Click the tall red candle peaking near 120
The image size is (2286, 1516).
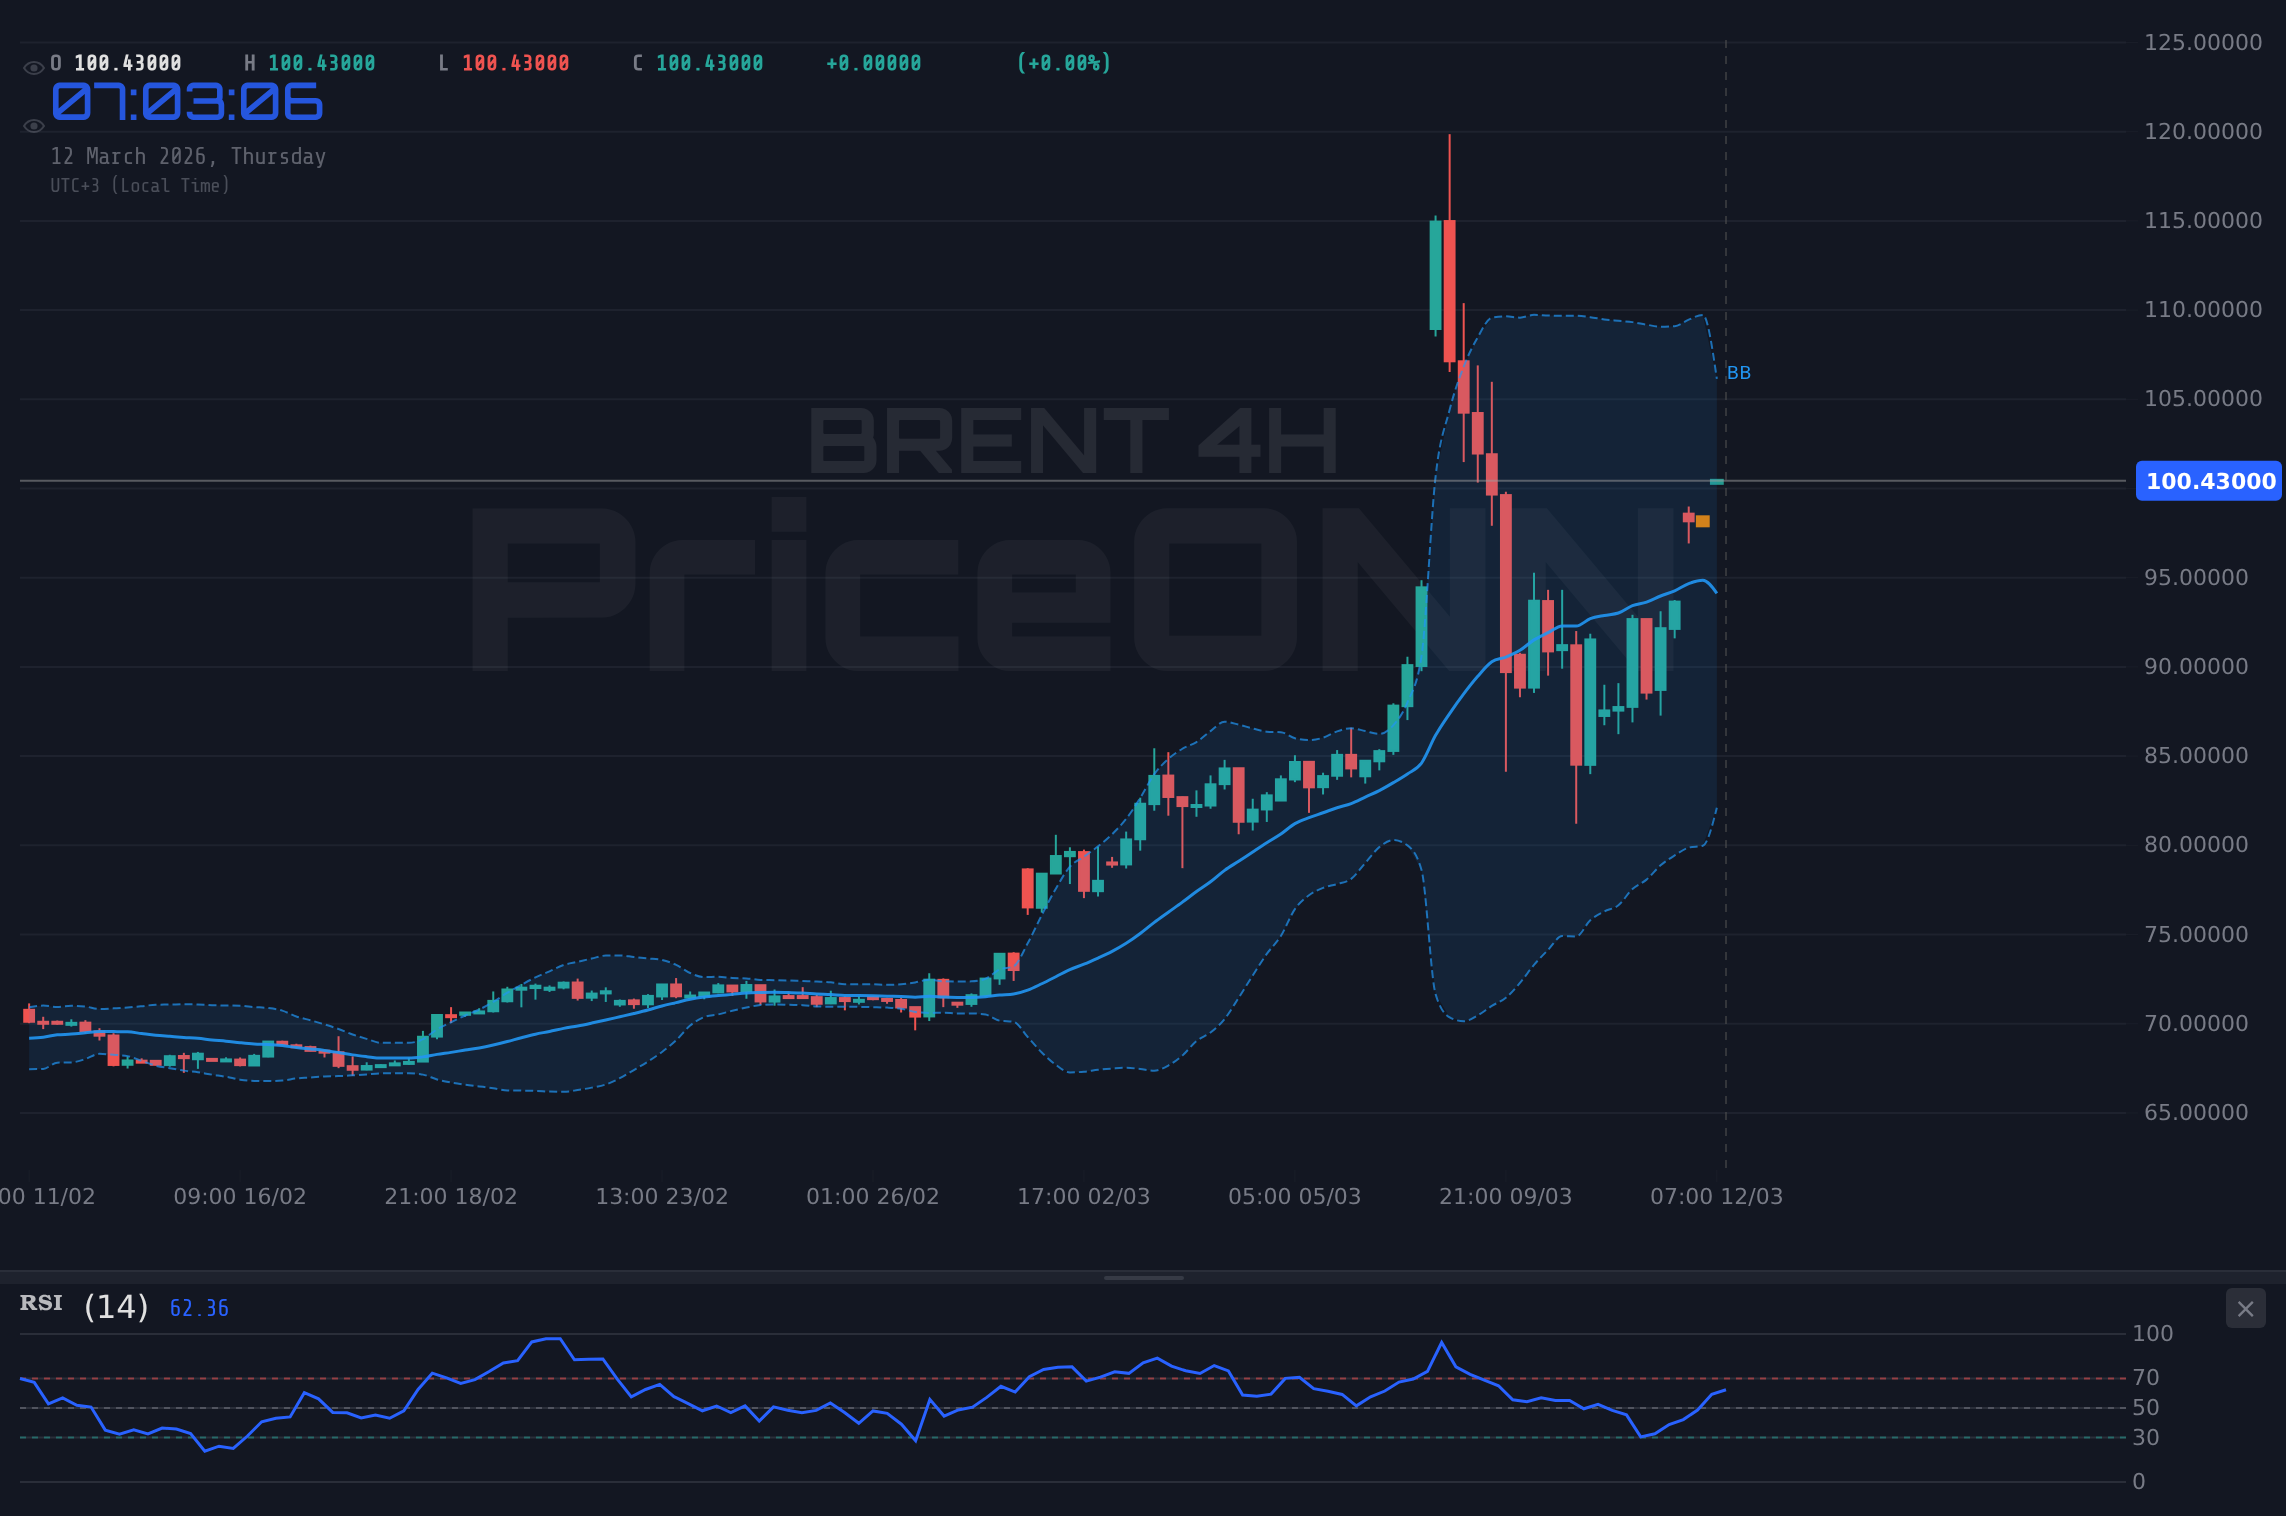pos(1449,290)
